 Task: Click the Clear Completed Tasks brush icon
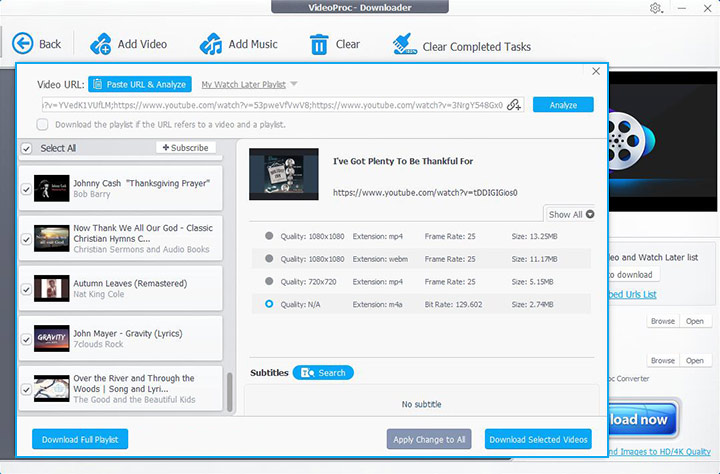[x=405, y=45]
